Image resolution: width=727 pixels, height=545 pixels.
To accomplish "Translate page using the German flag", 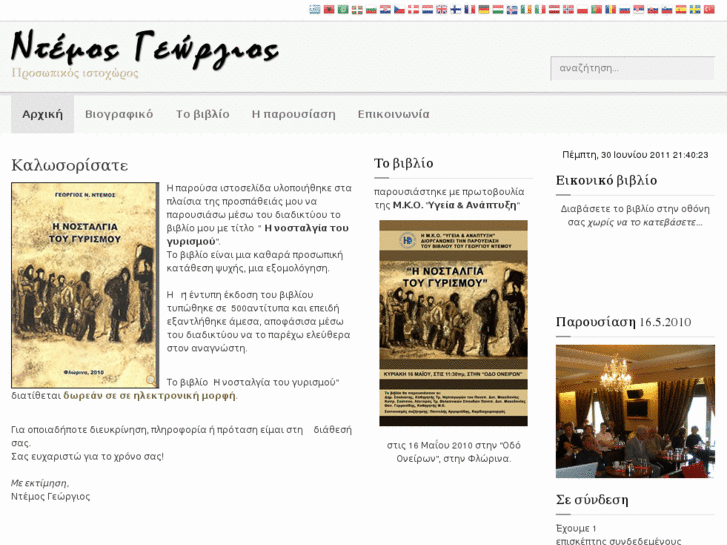I will [x=484, y=9].
